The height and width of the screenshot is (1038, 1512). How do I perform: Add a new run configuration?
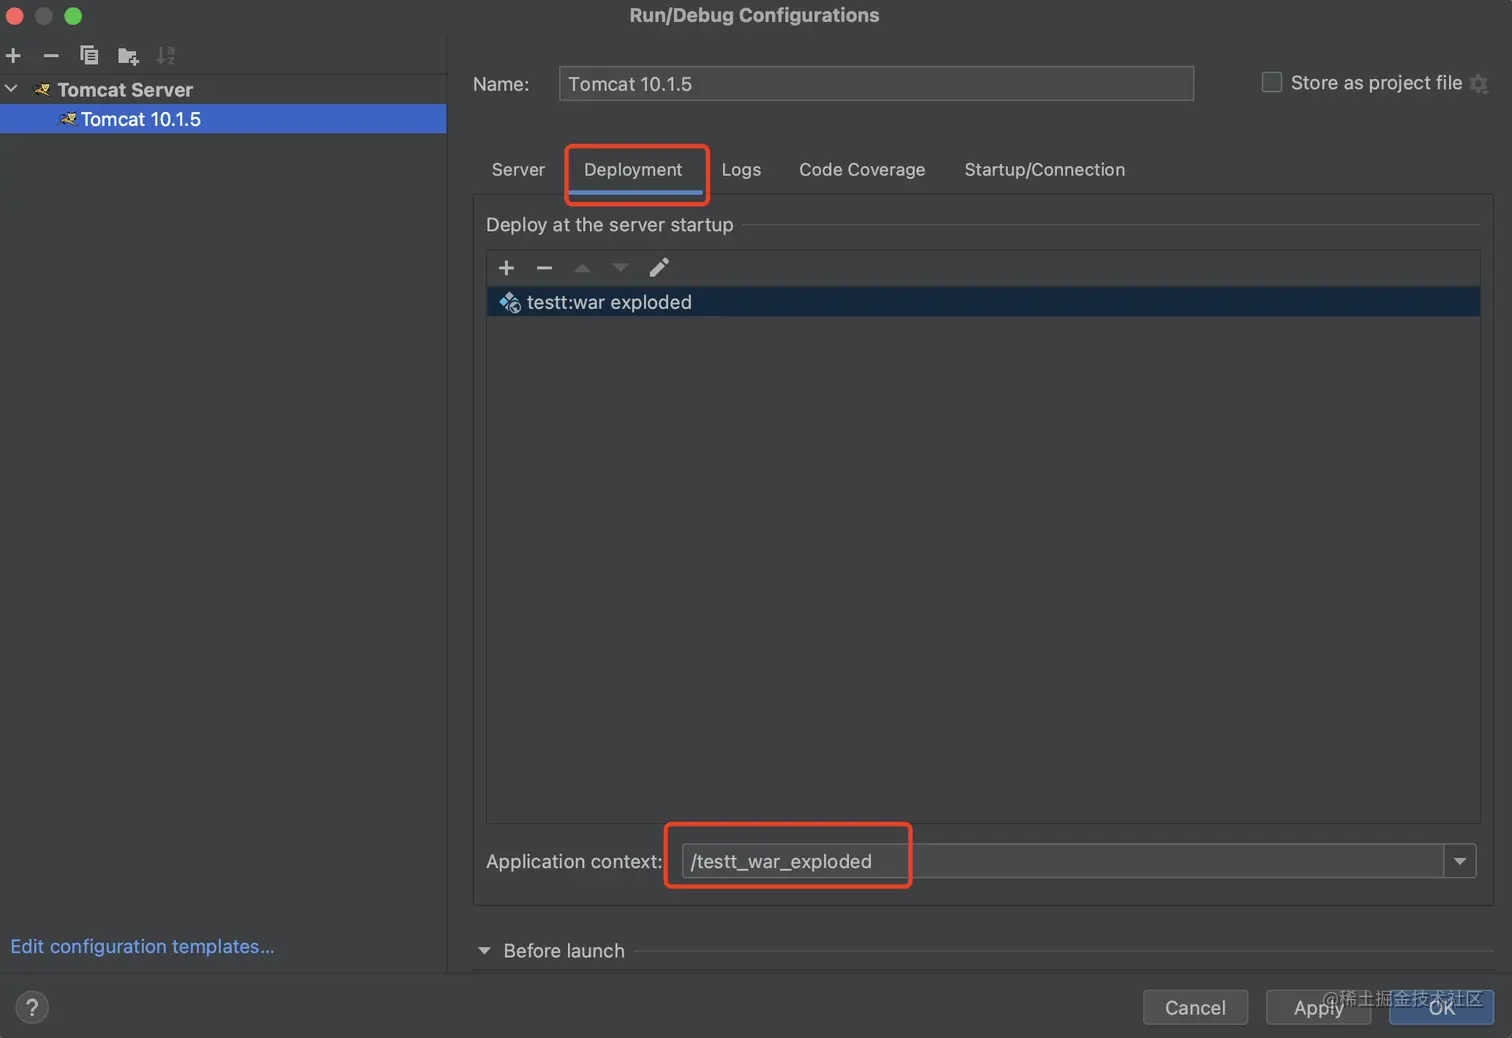[x=13, y=55]
